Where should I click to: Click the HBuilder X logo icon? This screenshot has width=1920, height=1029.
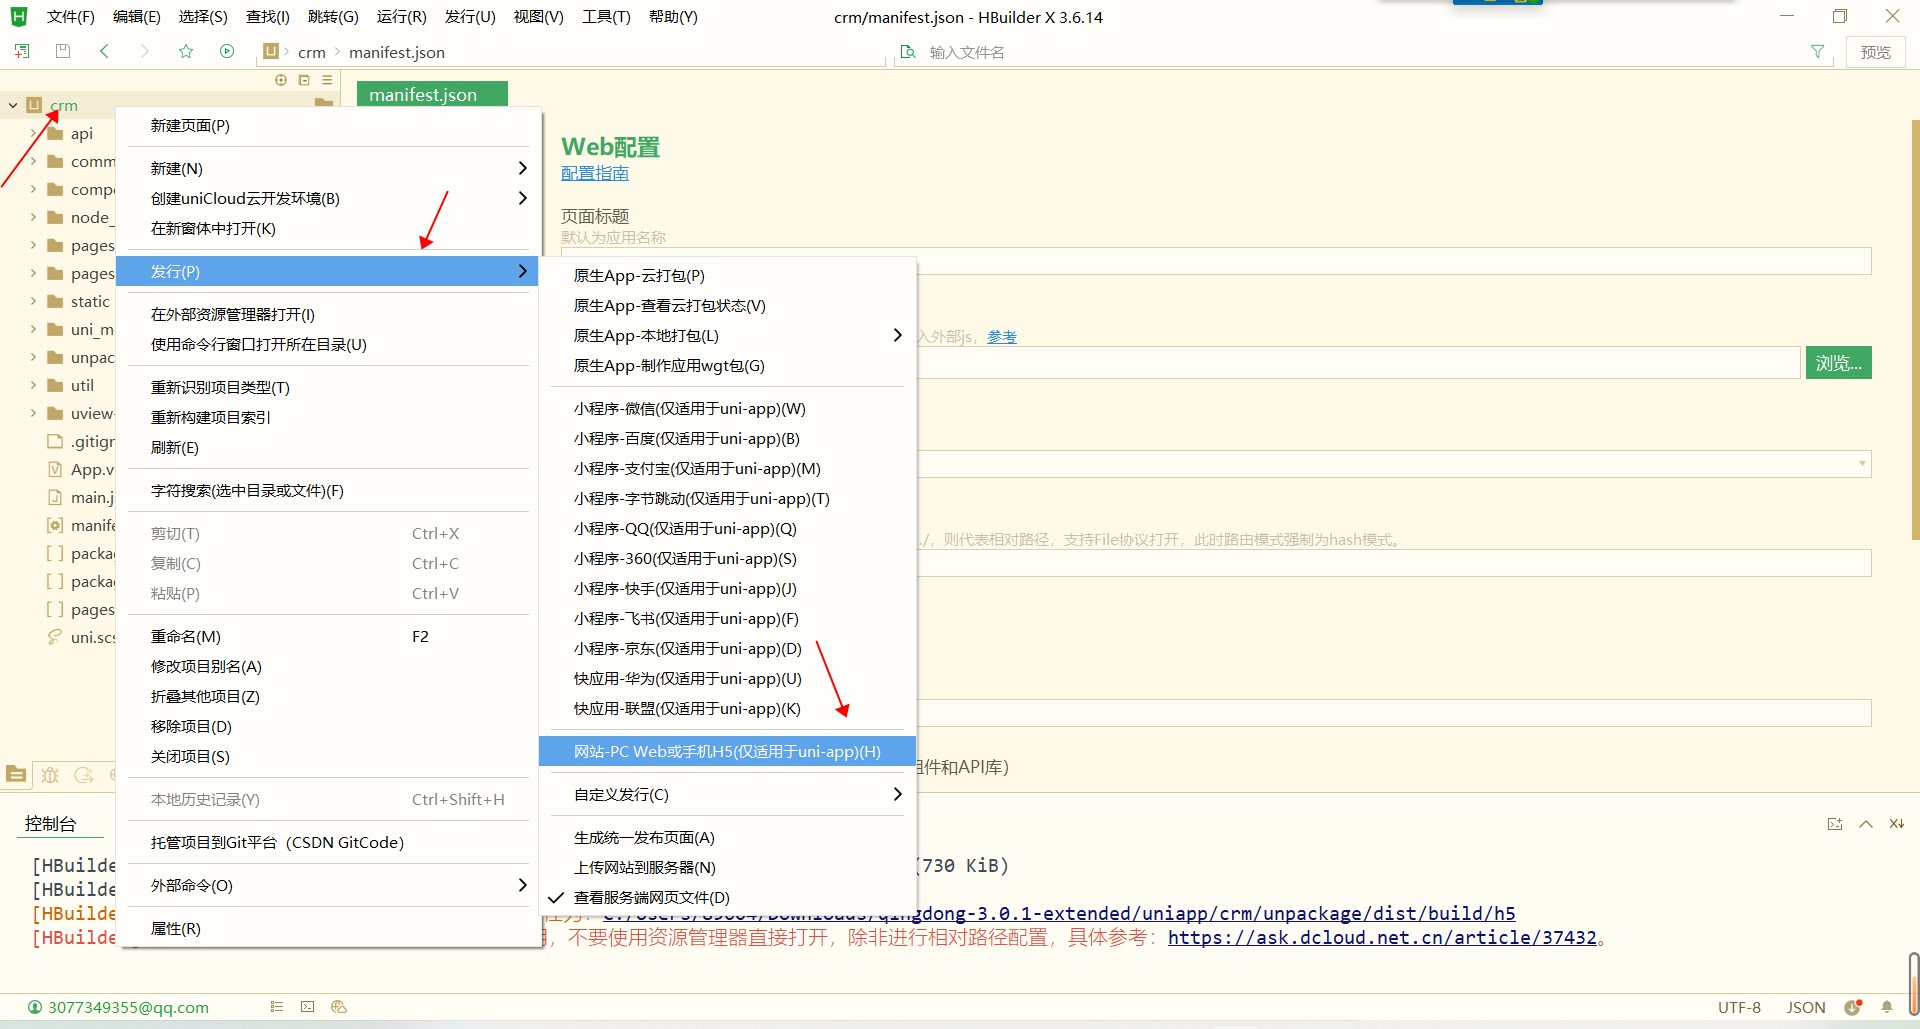[x=18, y=16]
